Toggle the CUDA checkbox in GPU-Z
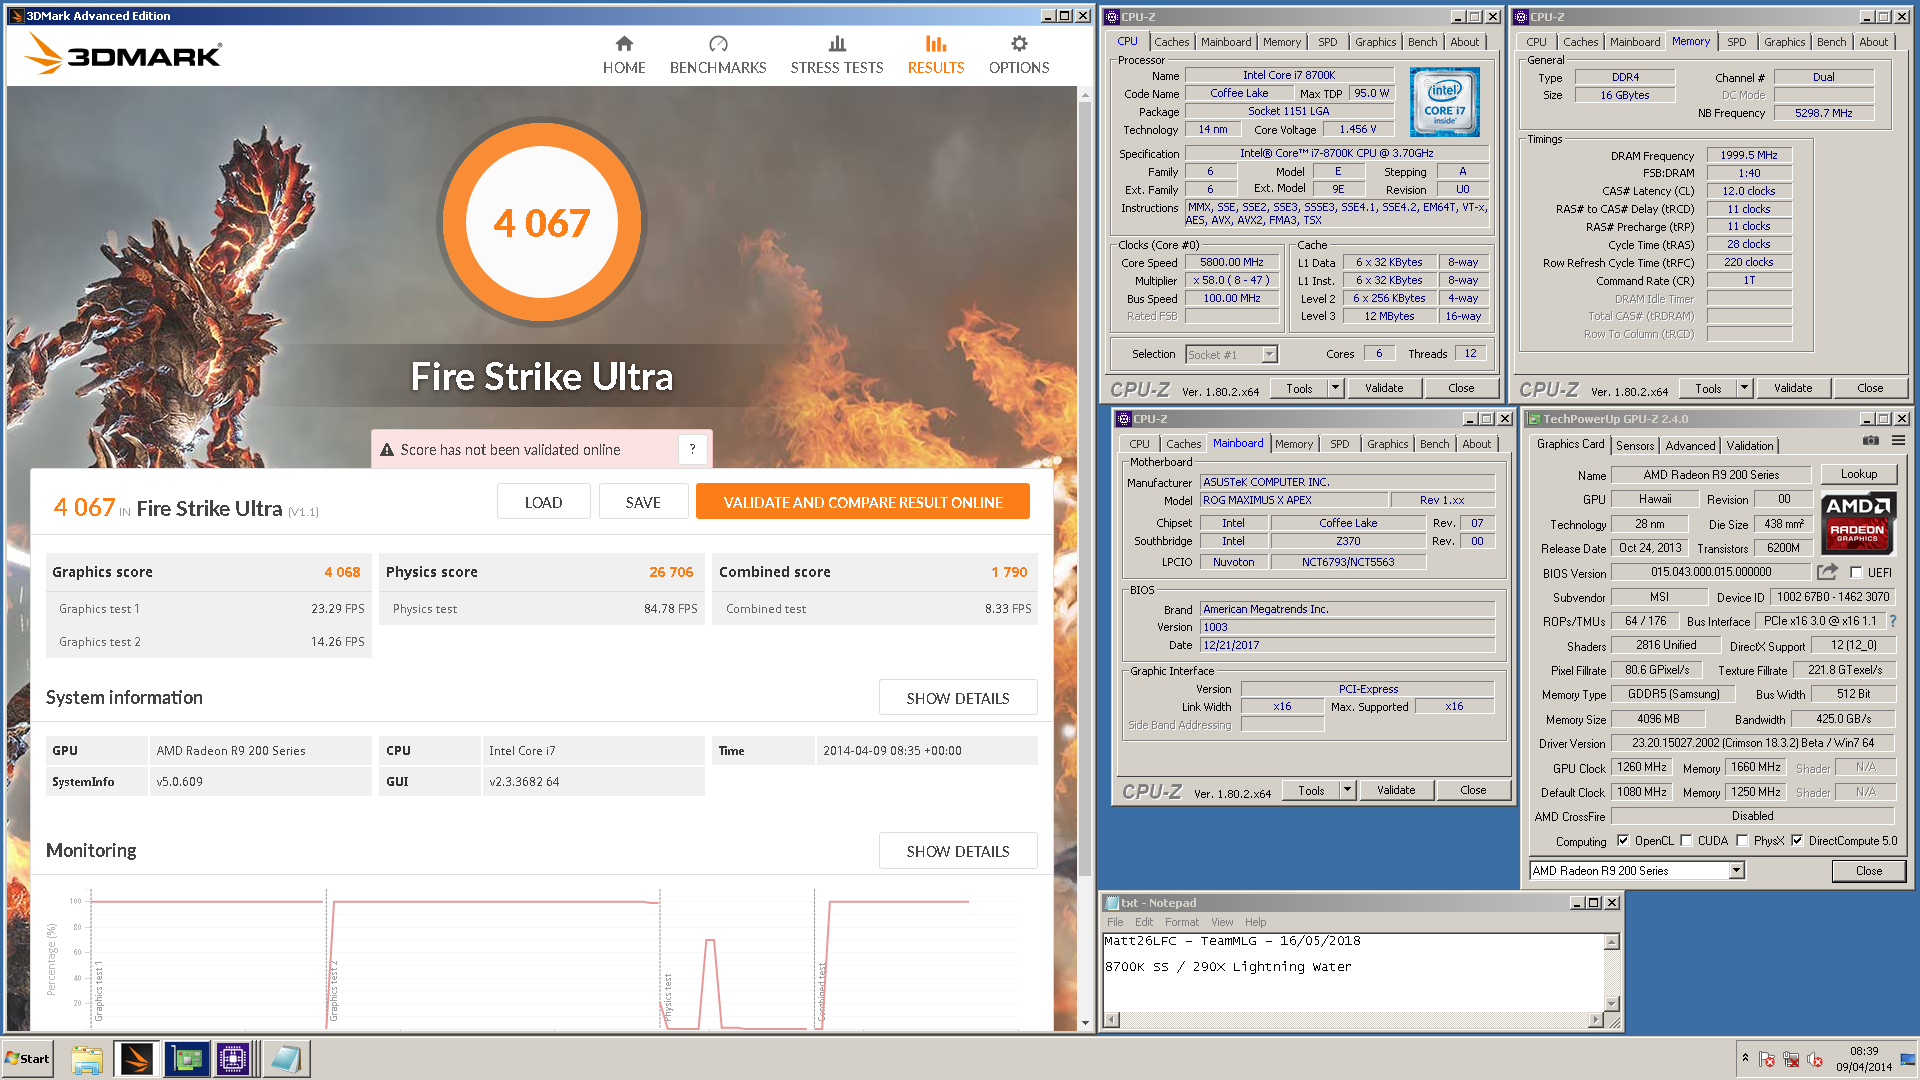The width and height of the screenshot is (1920, 1080). point(1686,841)
